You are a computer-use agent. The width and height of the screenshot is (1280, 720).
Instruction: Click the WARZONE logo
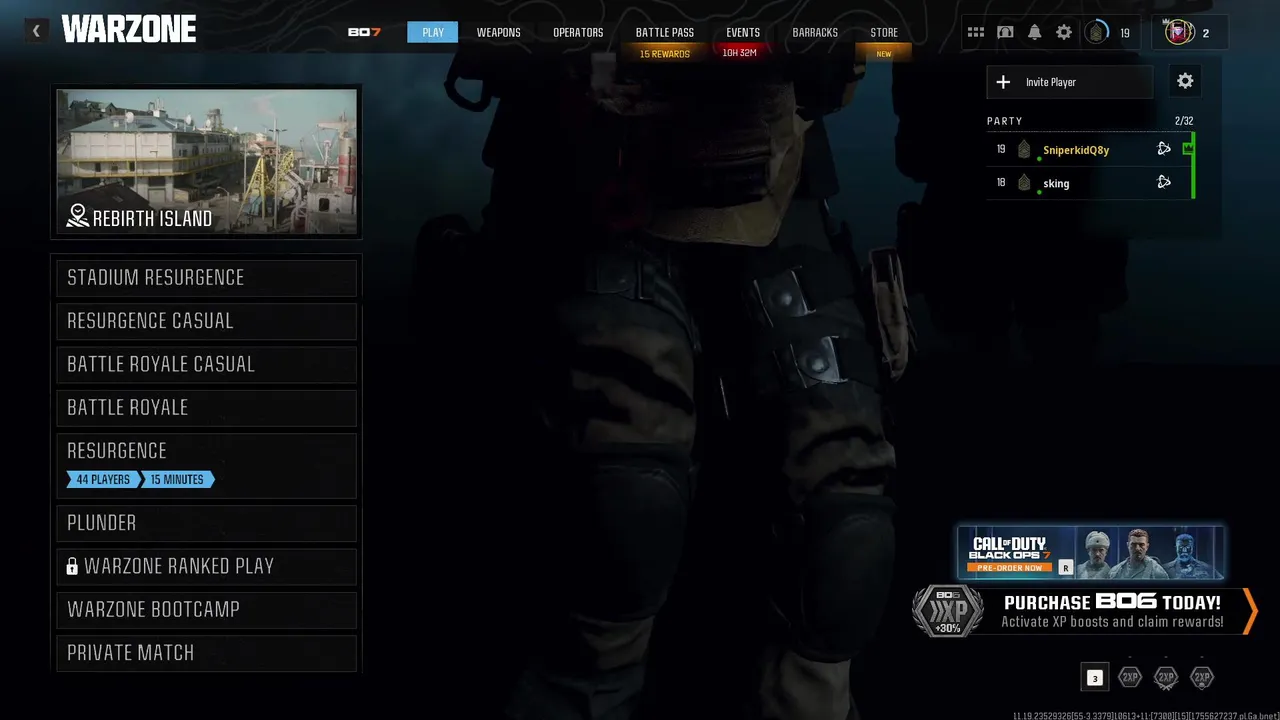pyautogui.click(x=129, y=30)
